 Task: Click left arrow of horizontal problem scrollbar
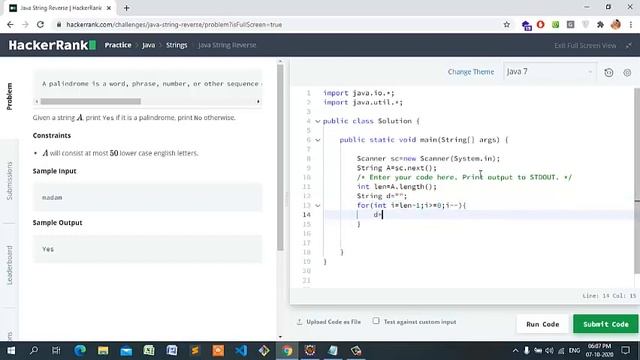(x=37, y=101)
